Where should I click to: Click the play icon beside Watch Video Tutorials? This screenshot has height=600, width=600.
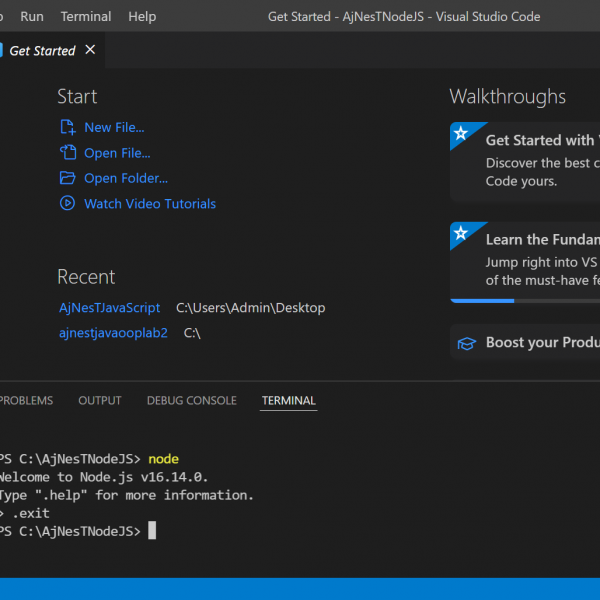tap(67, 203)
